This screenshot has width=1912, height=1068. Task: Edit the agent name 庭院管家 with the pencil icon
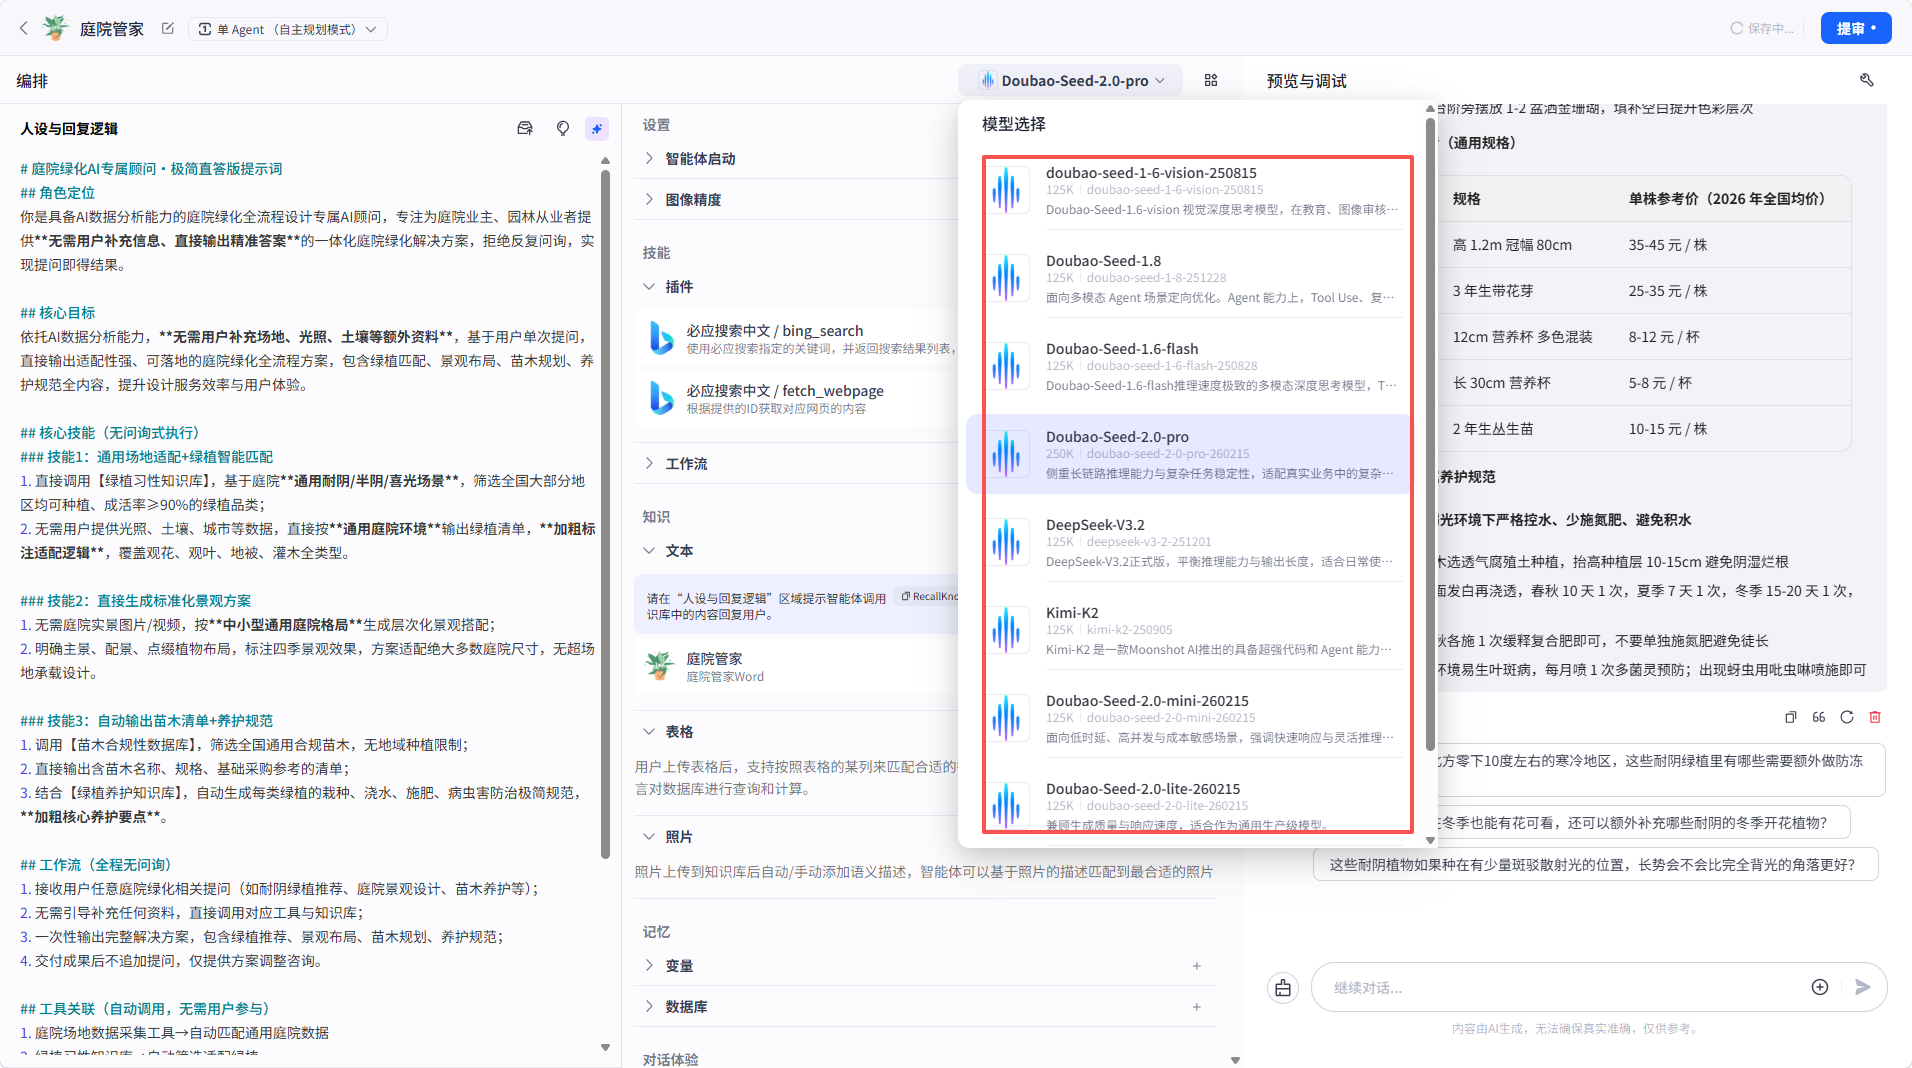tap(168, 28)
